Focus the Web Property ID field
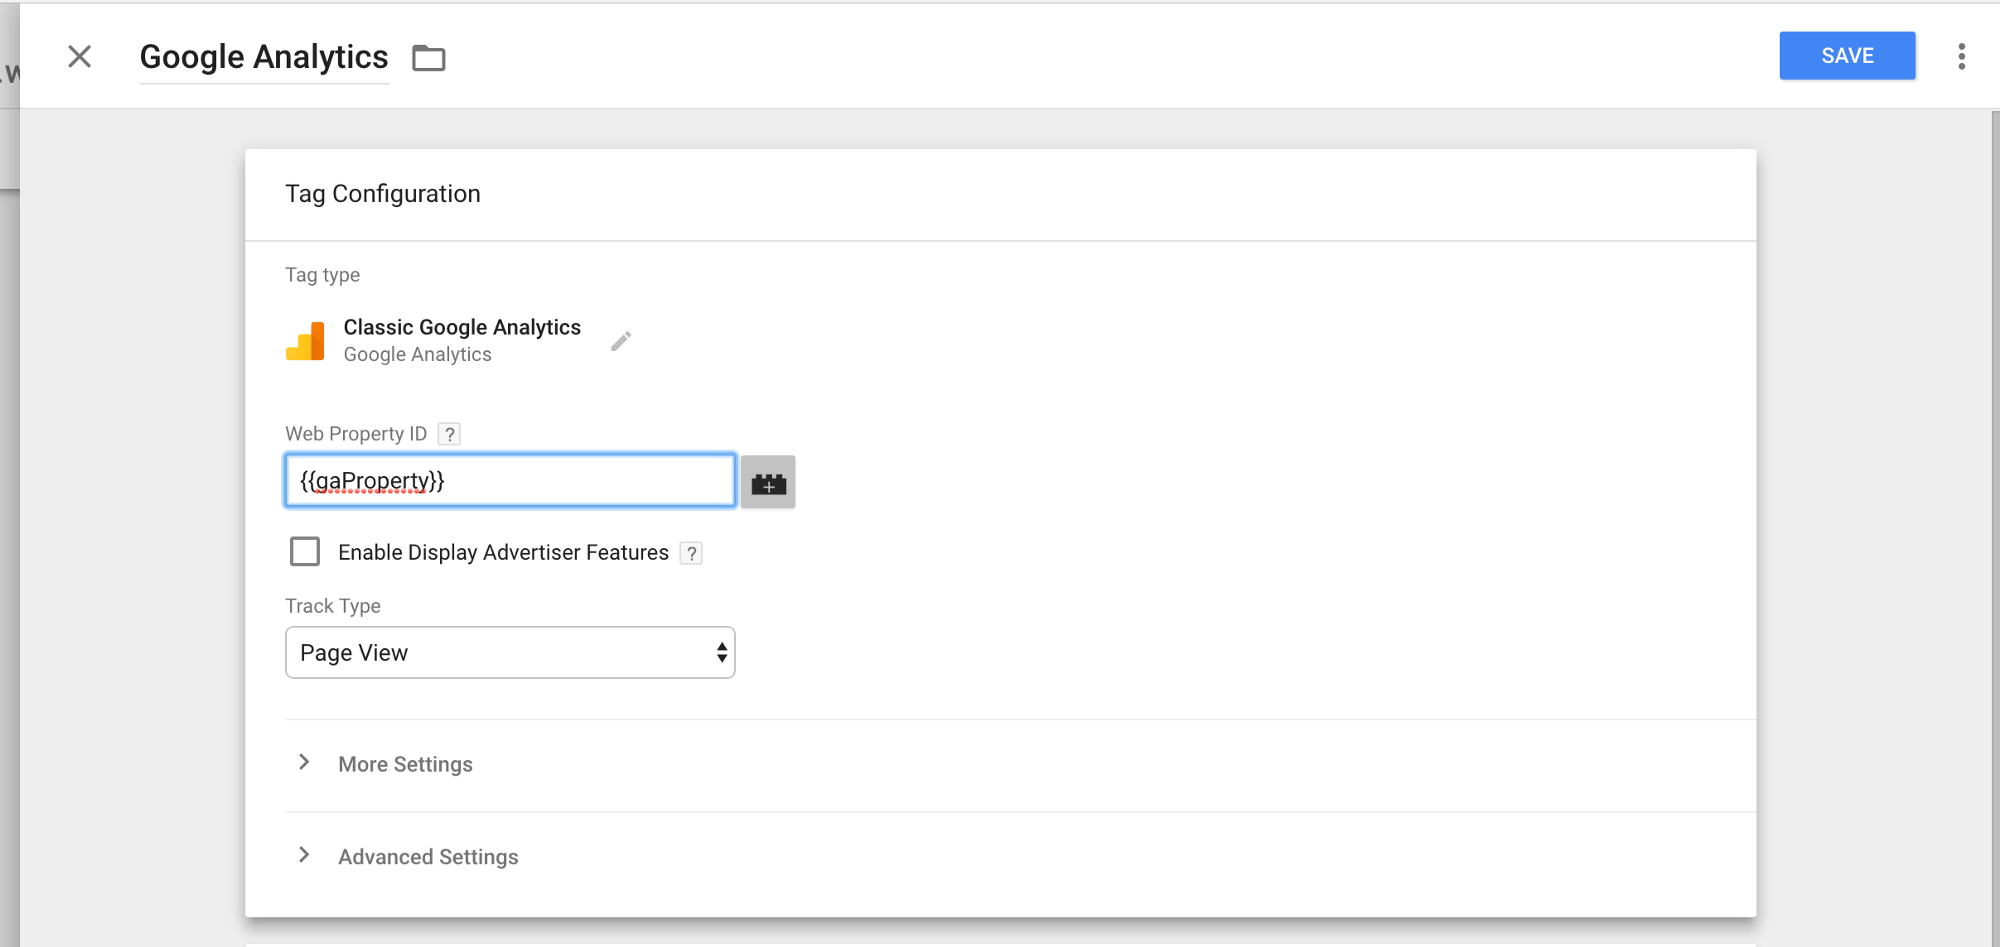 [x=510, y=481]
